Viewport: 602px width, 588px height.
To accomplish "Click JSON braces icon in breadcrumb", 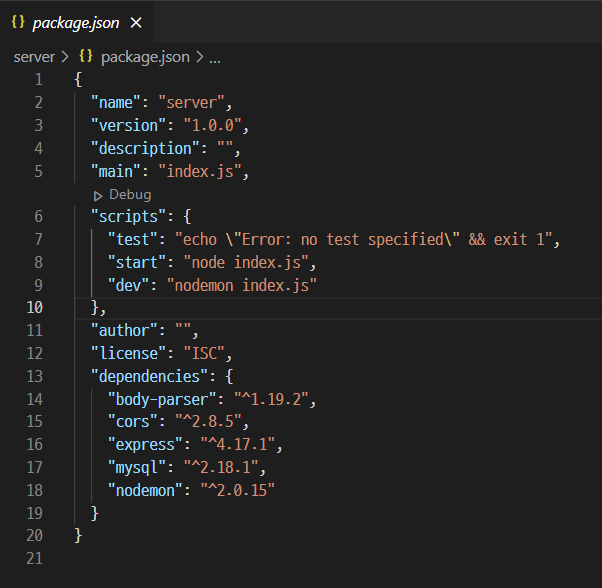I will coord(86,56).
